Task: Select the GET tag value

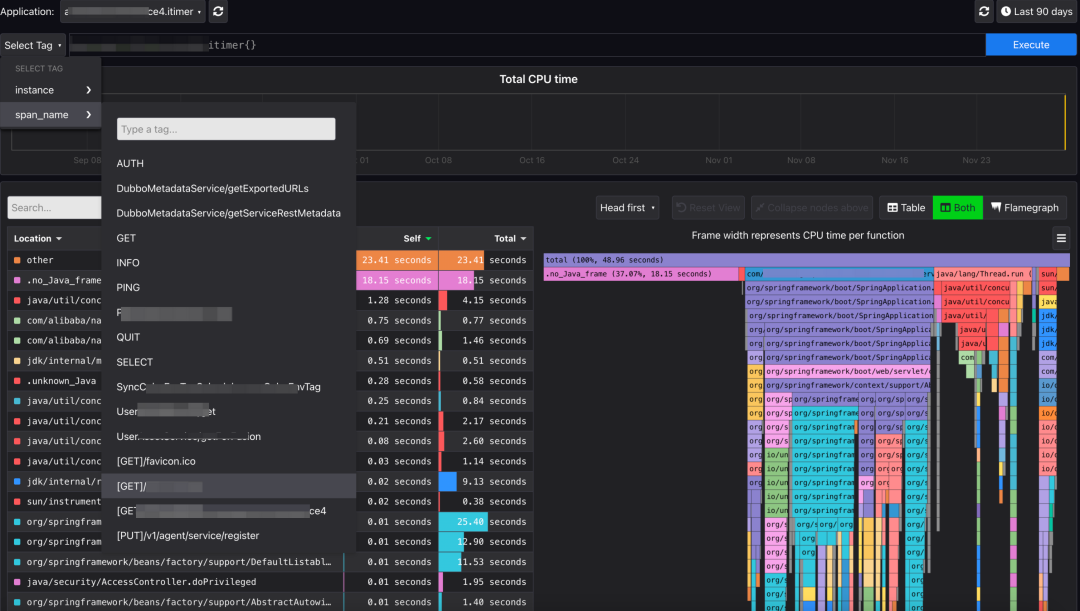Action: (229, 238)
